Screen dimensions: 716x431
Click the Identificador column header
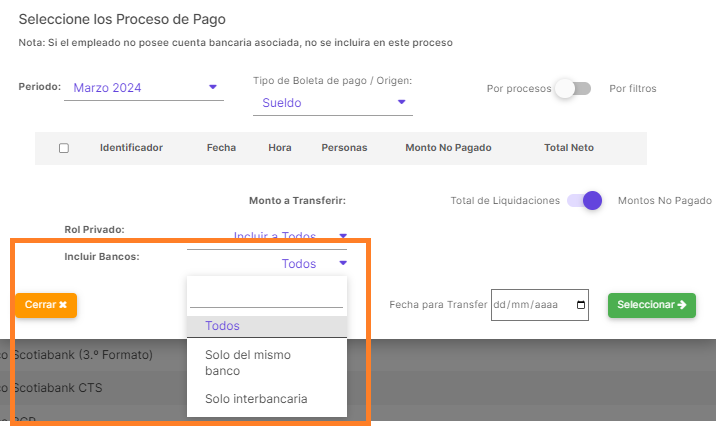click(131, 148)
